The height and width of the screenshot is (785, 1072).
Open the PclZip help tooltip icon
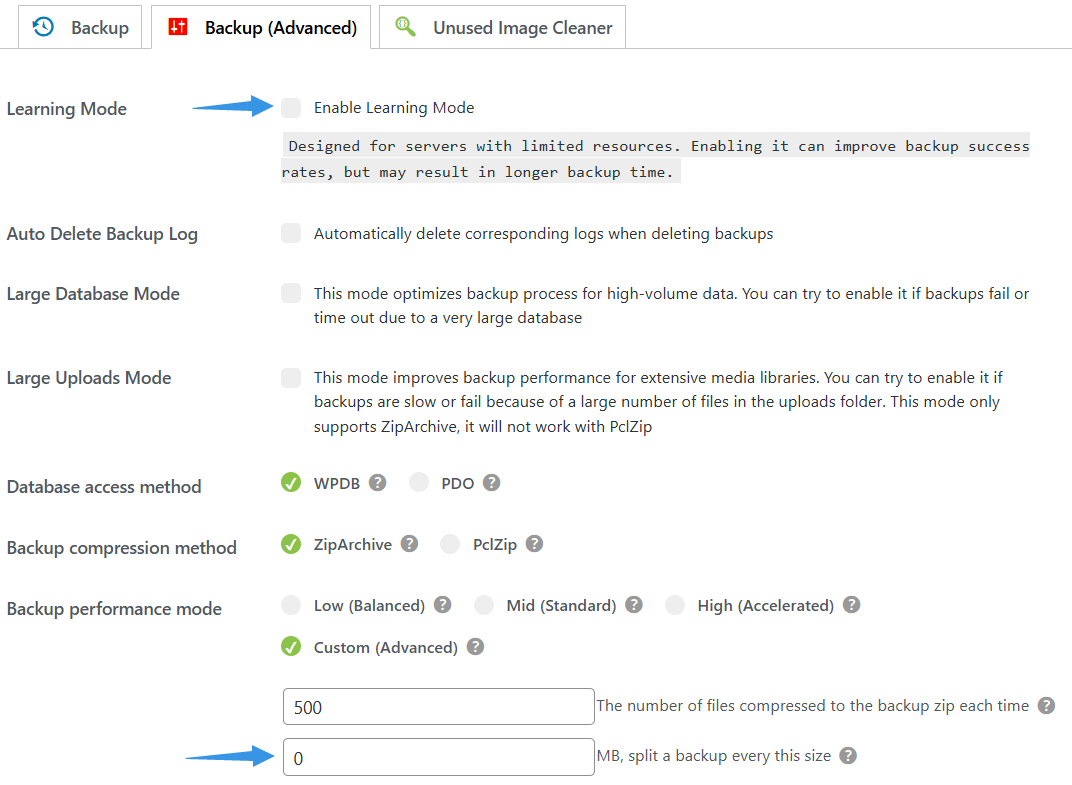pyautogui.click(x=535, y=544)
